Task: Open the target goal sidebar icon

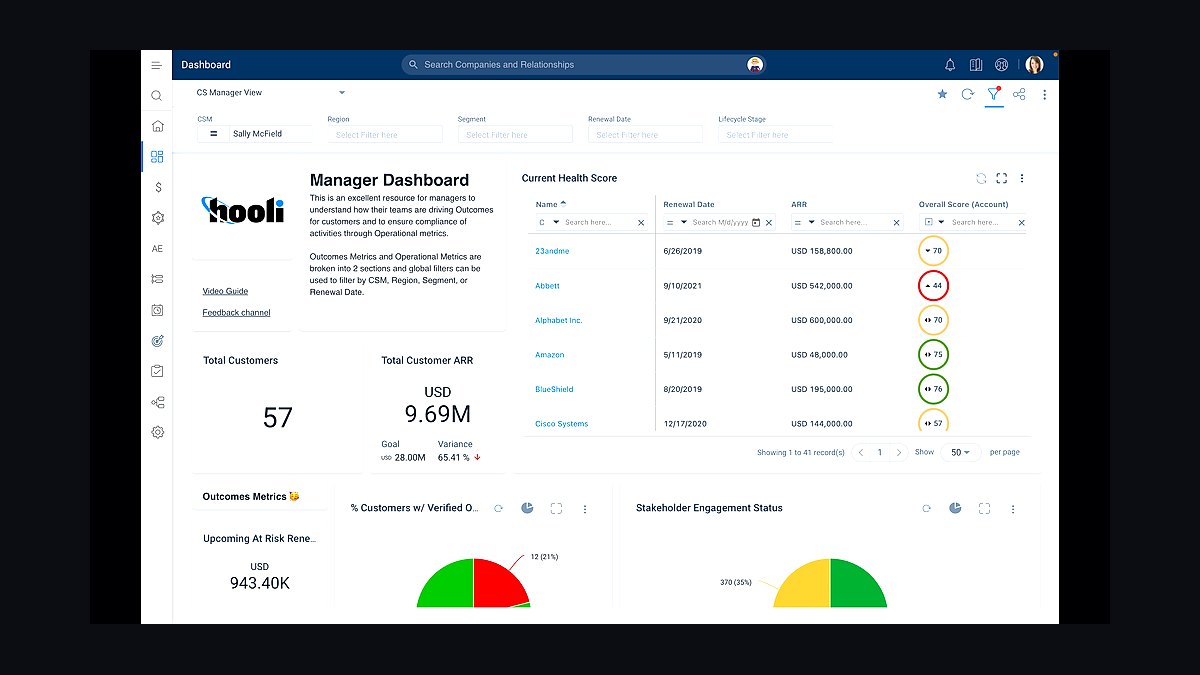Action: tap(157, 341)
